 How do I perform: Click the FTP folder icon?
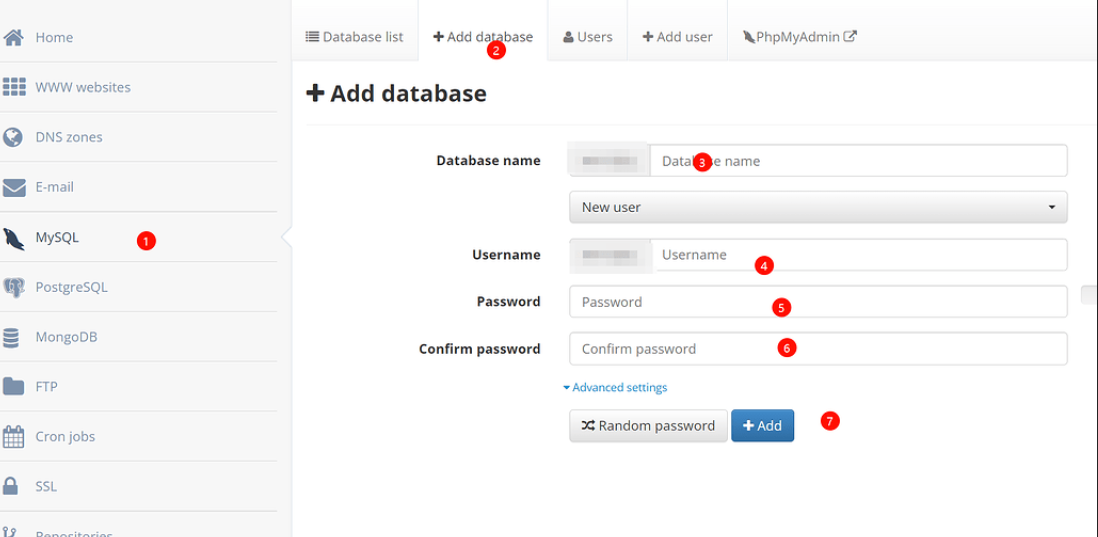tap(14, 387)
